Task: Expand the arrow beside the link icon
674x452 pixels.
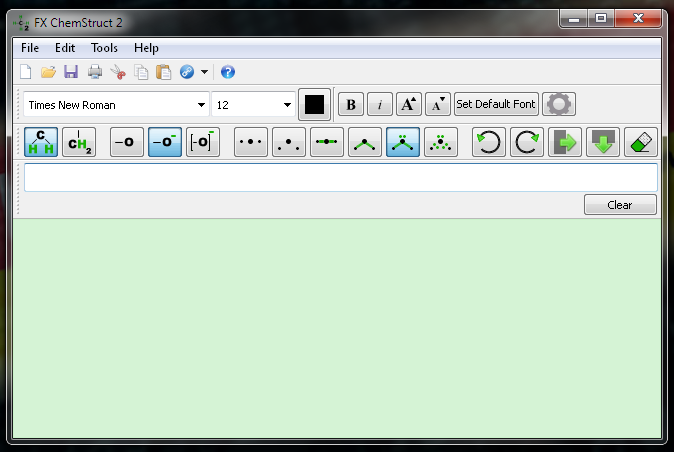Action: (204, 72)
